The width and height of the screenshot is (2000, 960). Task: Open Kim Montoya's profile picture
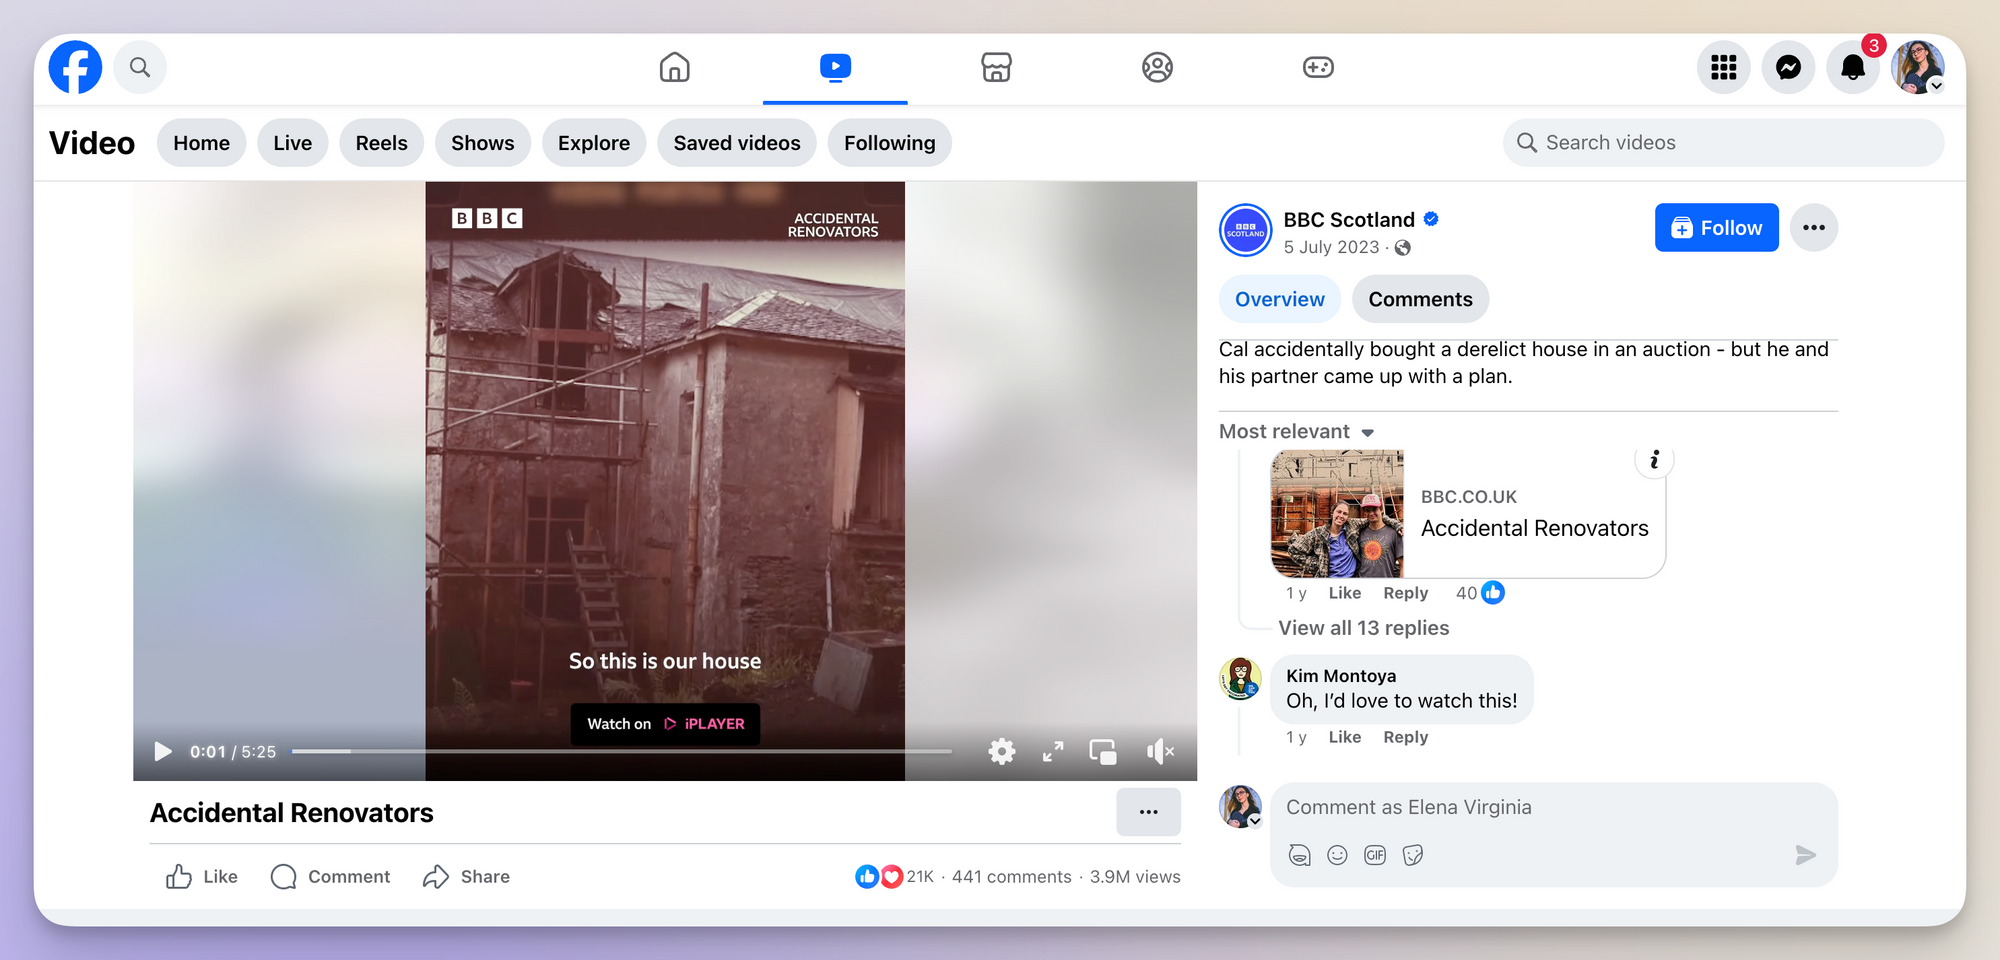click(x=1240, y=679)
